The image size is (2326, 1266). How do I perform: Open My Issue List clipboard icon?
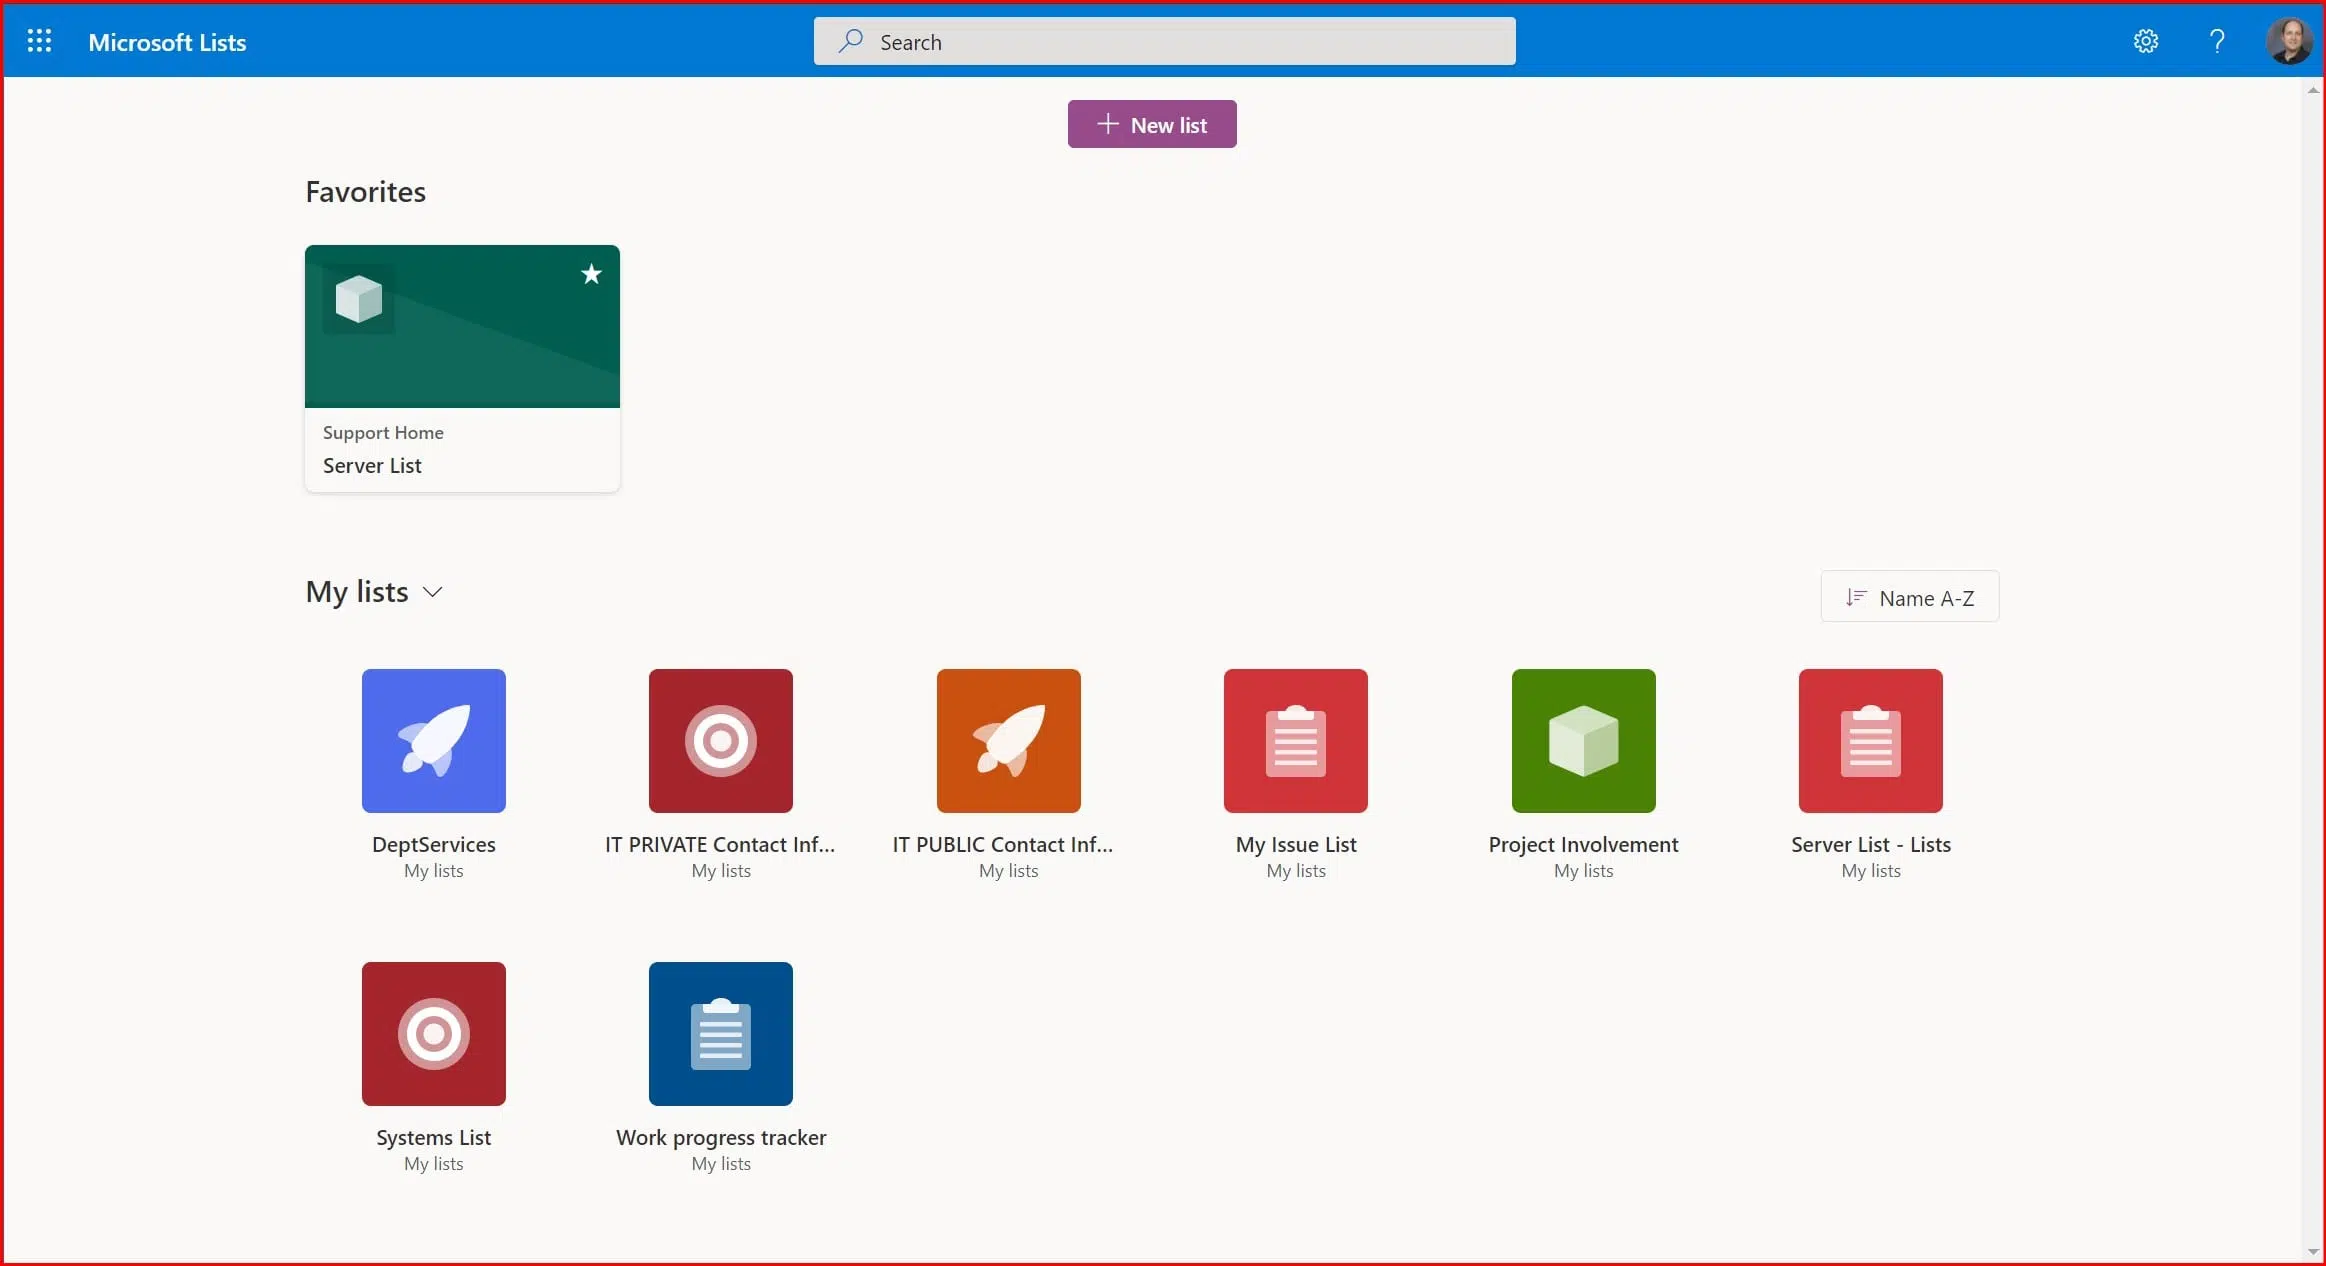click(x=1296, y=741)
